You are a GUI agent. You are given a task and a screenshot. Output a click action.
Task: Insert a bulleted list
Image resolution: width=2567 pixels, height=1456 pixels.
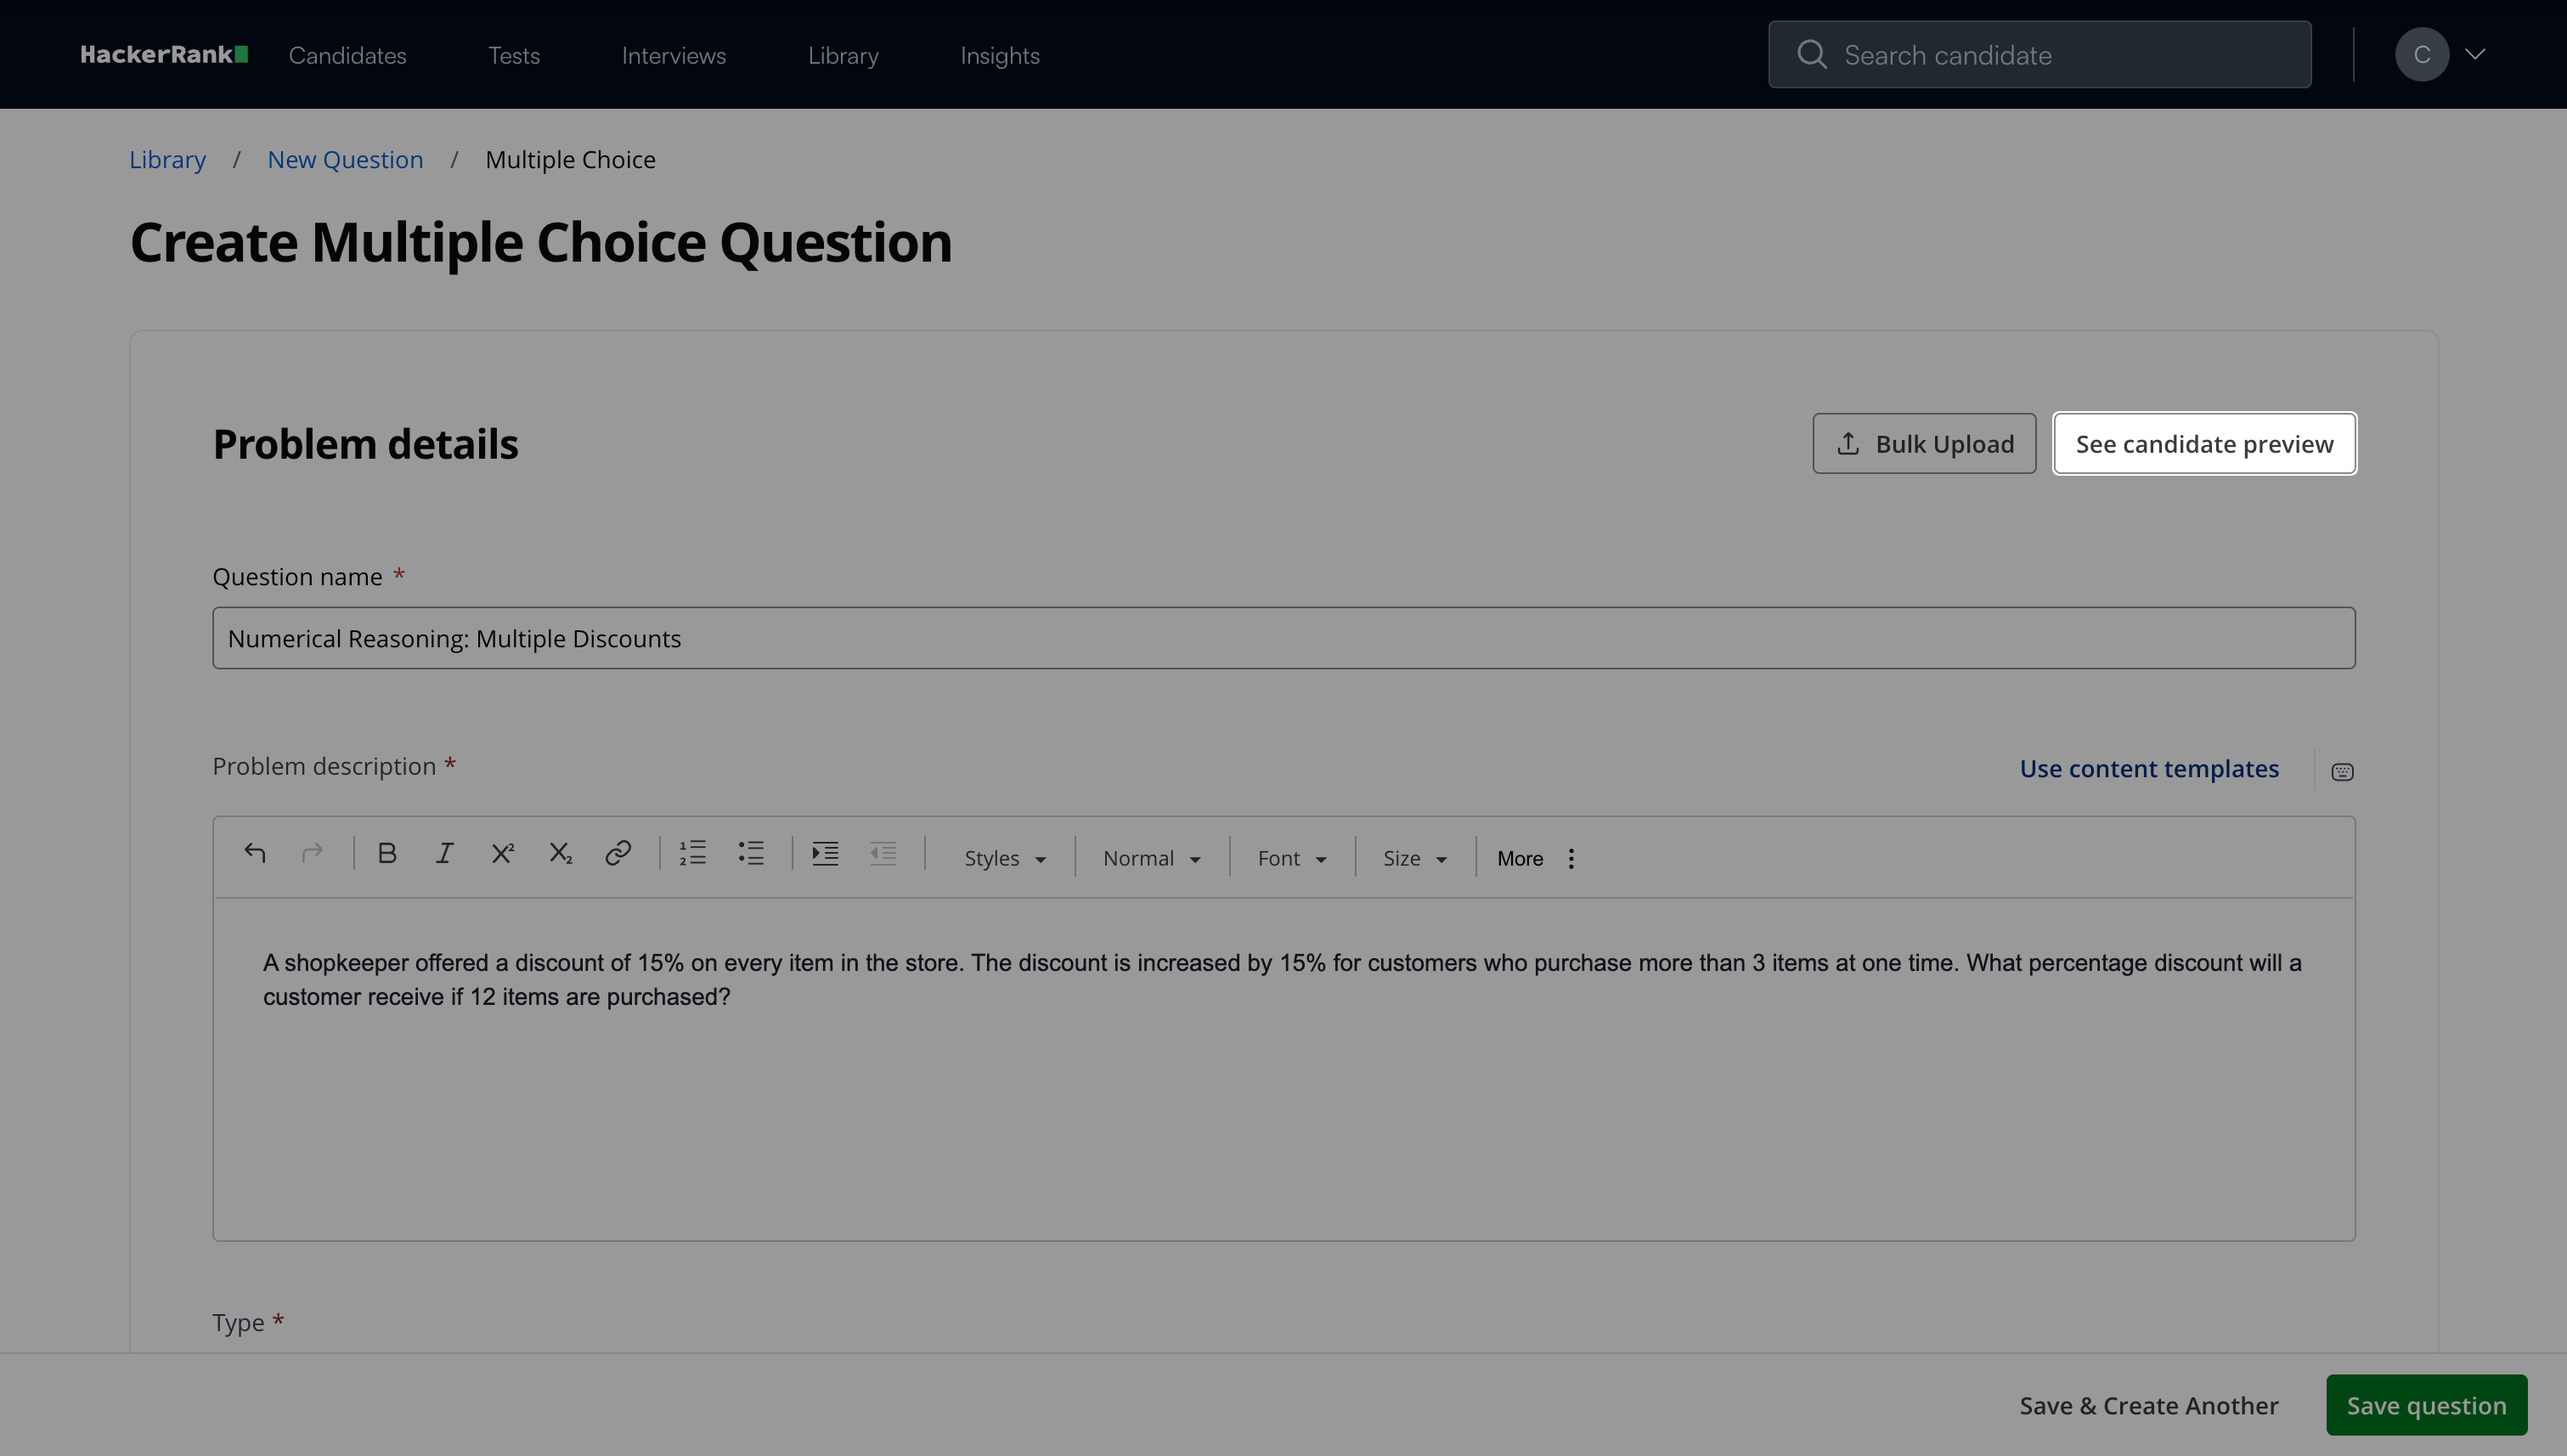coord(751,853)
